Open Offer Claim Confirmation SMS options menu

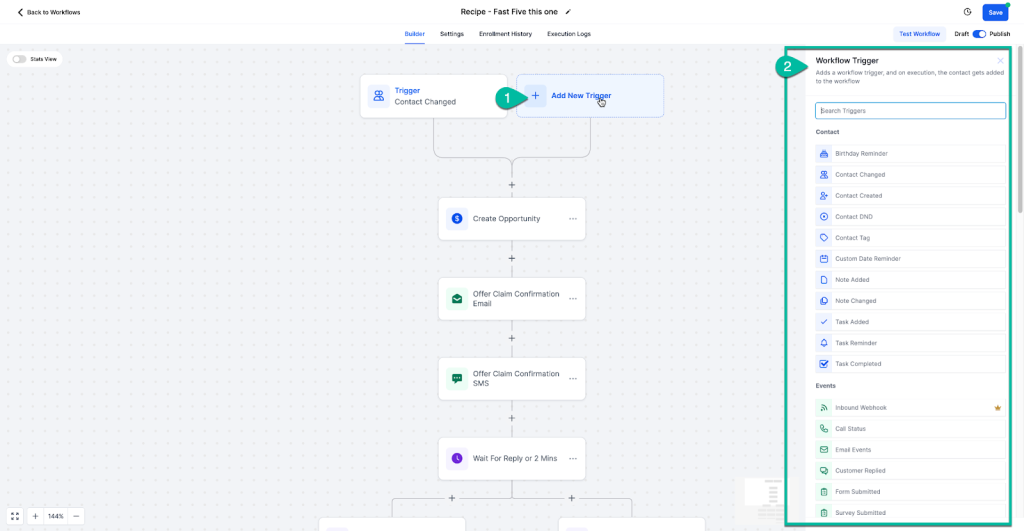[x=573, y=378]
